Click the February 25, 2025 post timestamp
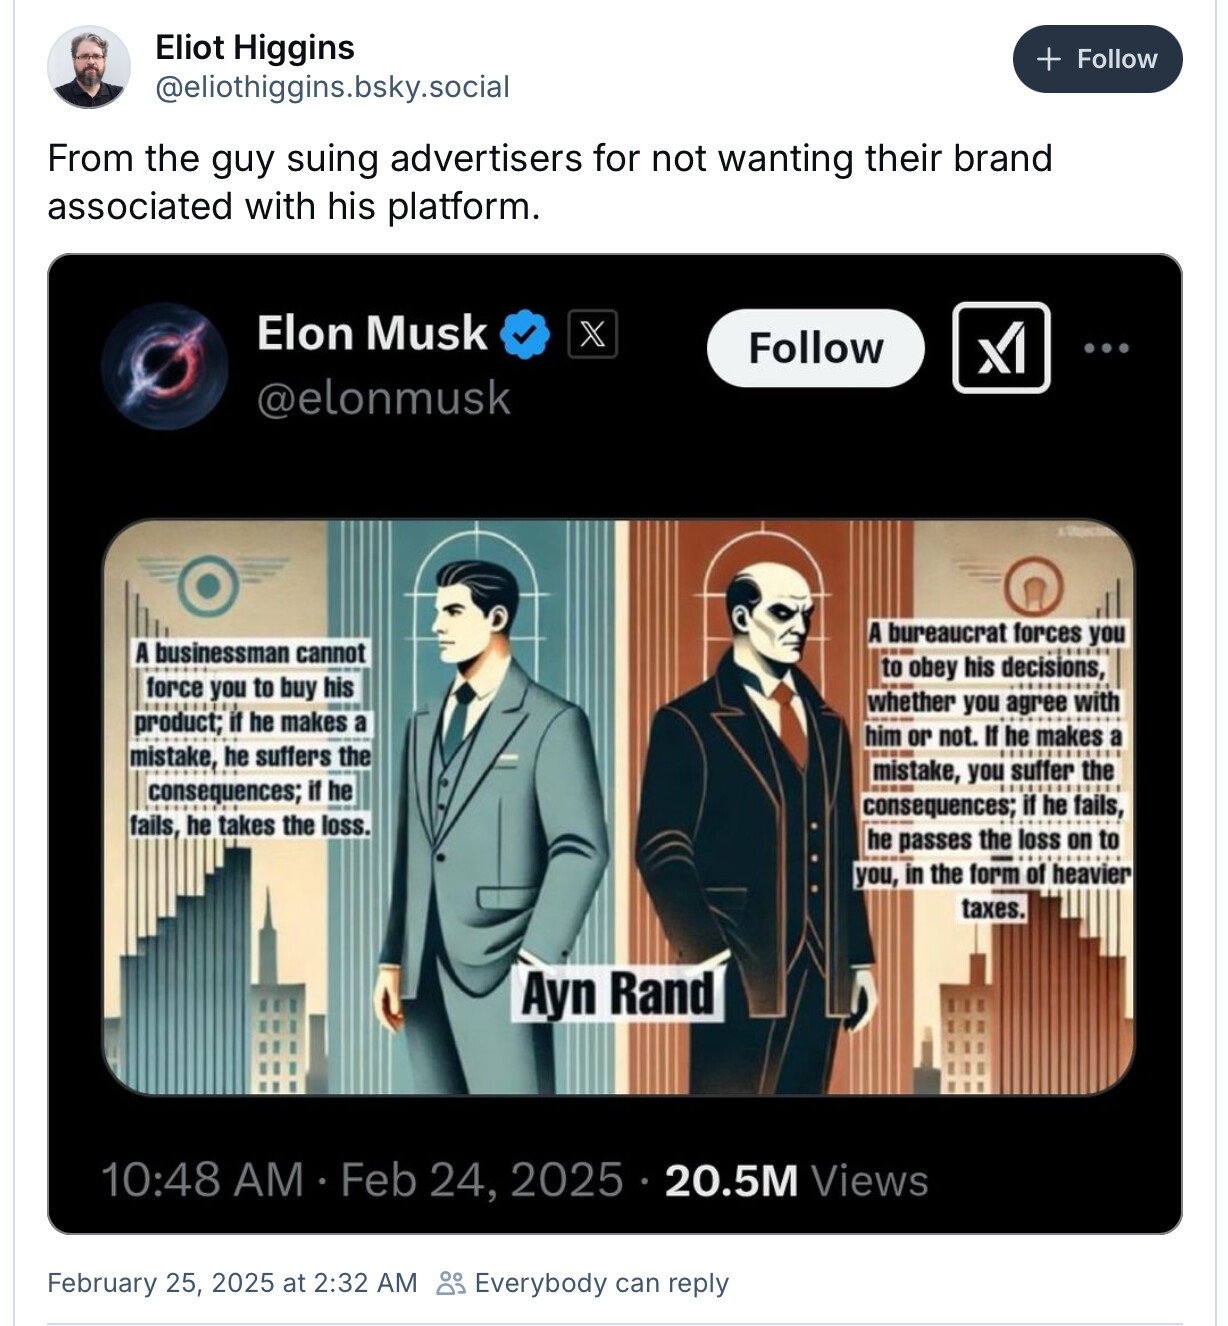The height and width of the screenshot is (1326, 1228). tap(232, 1283)
